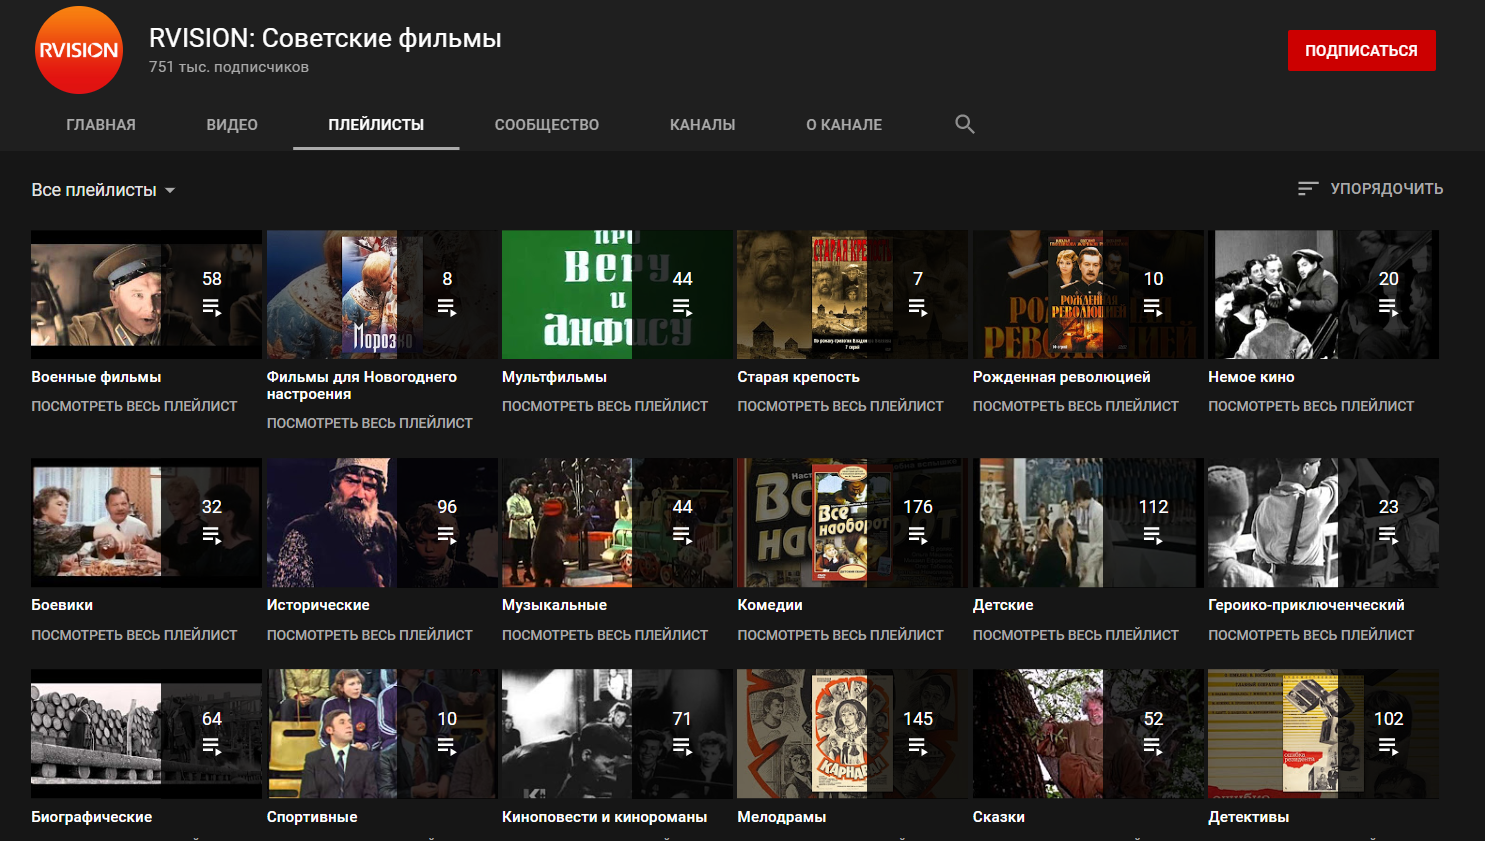Expand the Все плейлисты dropdown

point(103,190)
